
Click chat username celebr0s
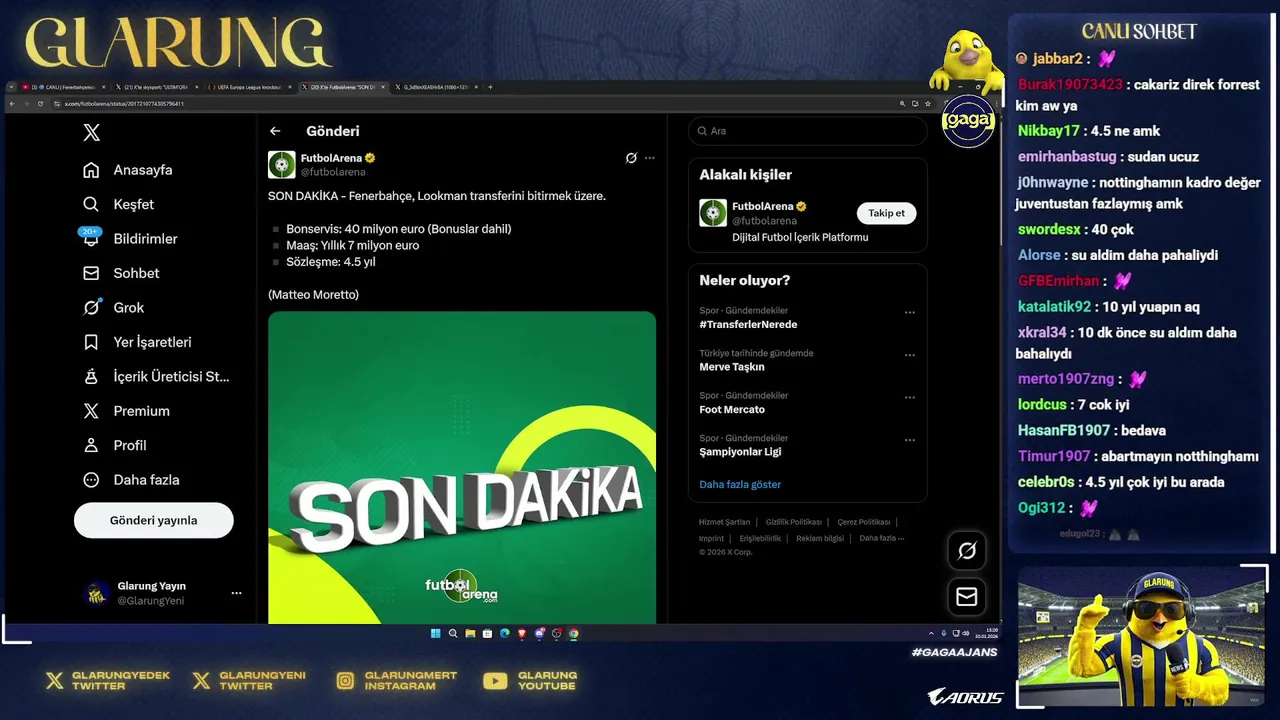click(x=1046, y=482)
